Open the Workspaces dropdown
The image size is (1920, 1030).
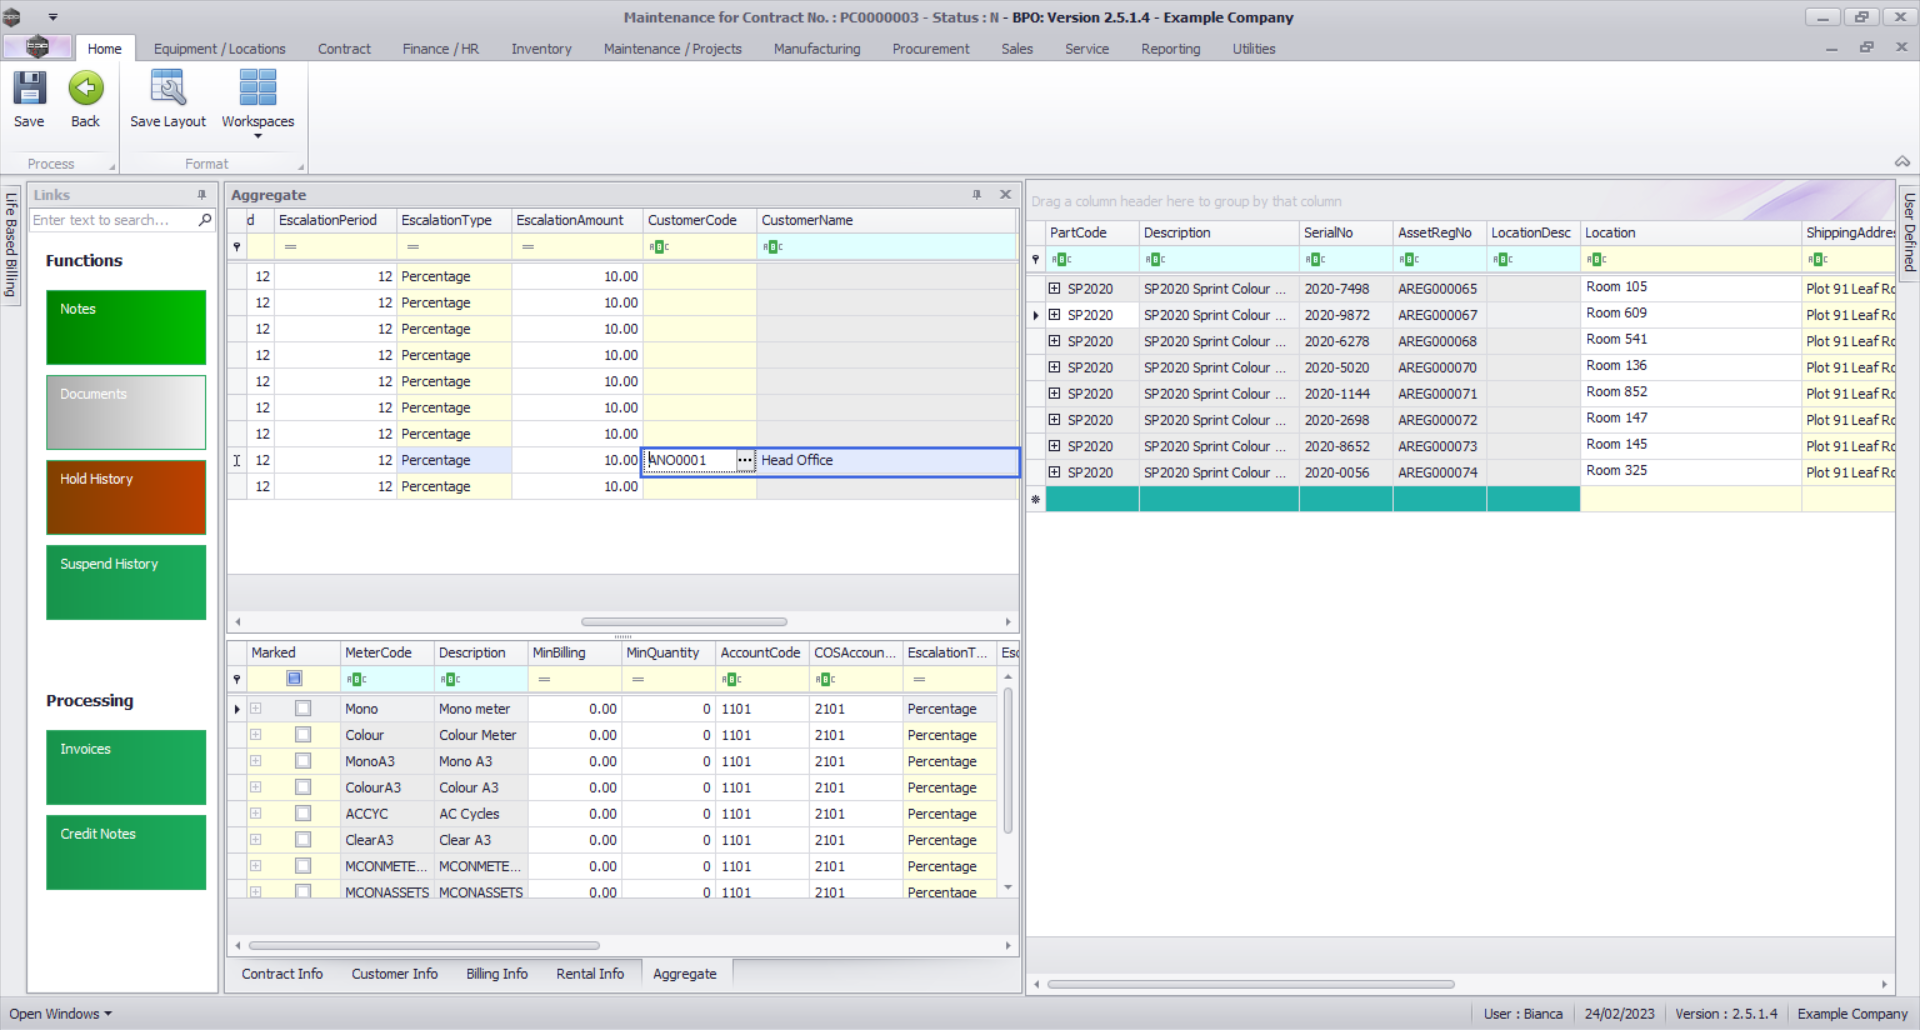[x=257, y=100]
